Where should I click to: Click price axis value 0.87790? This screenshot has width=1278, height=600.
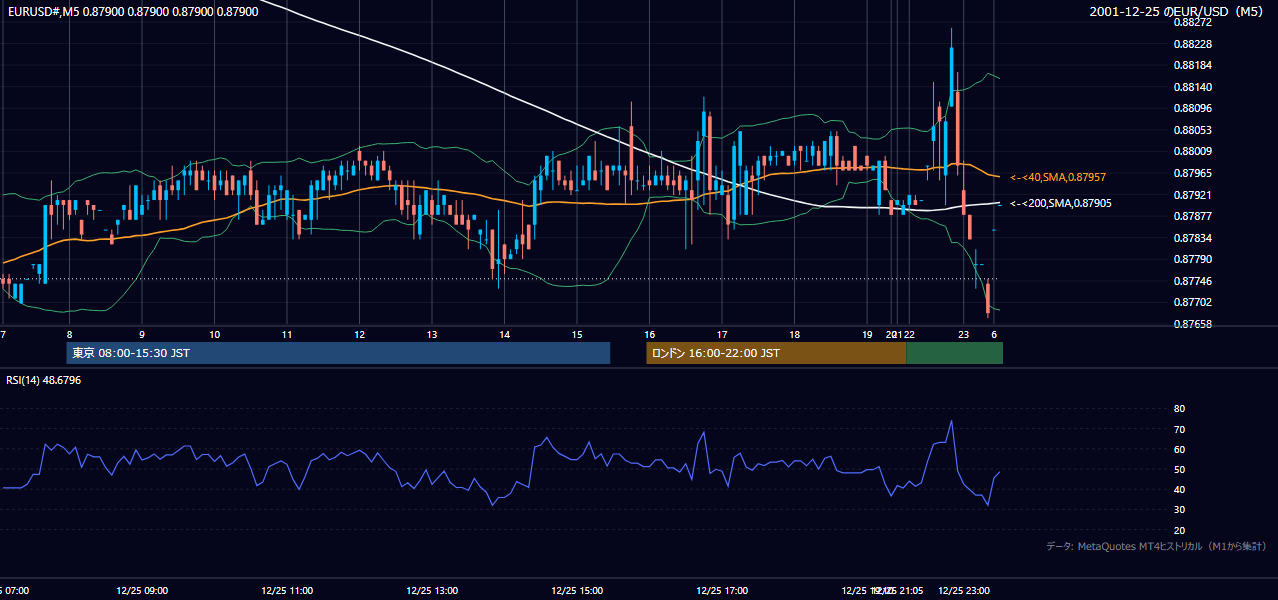(1192, 260)
